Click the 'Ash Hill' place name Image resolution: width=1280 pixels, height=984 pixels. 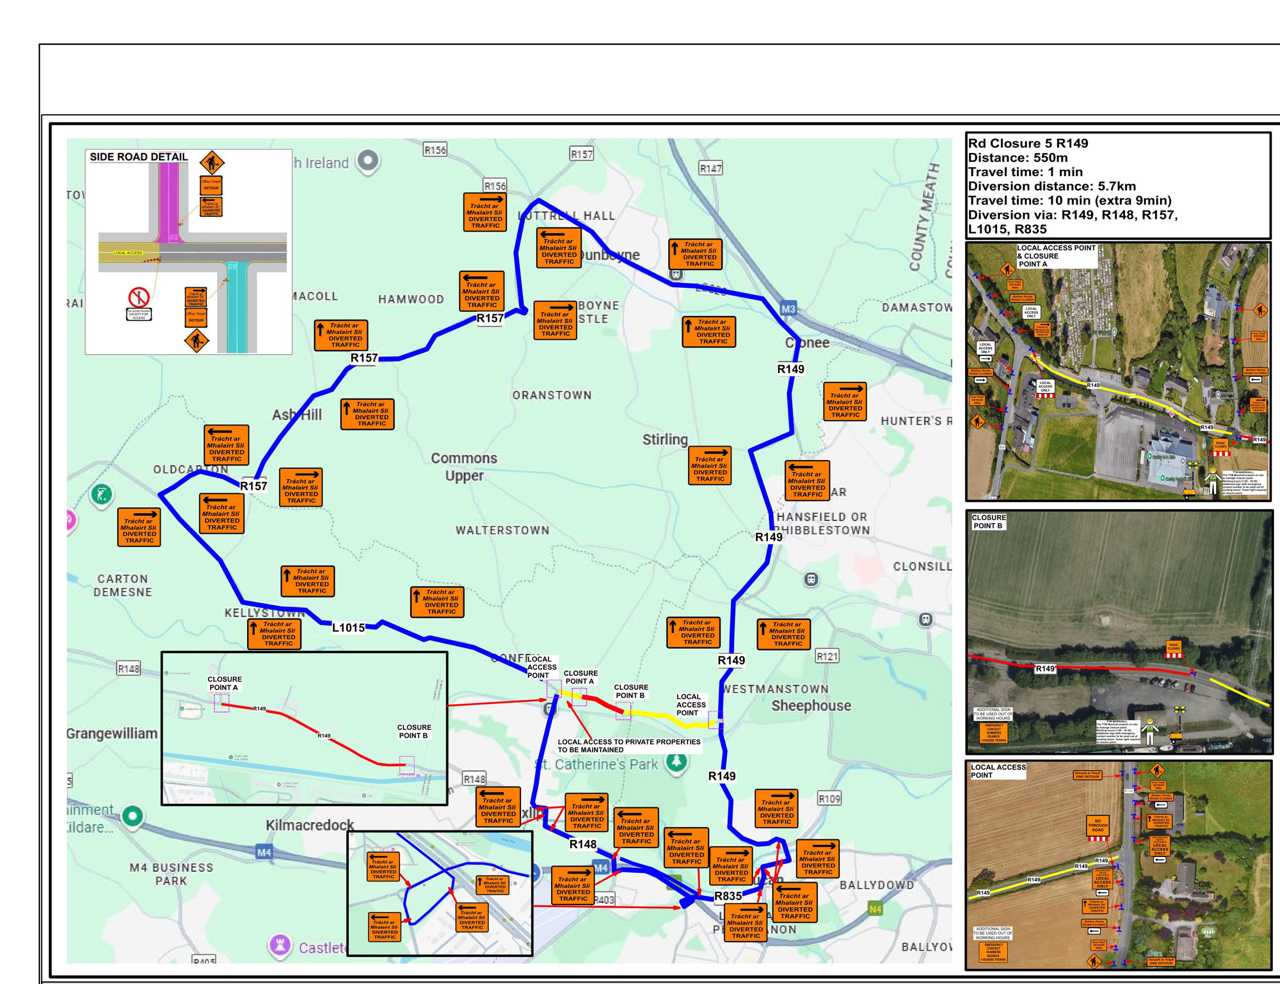point(297,415)
